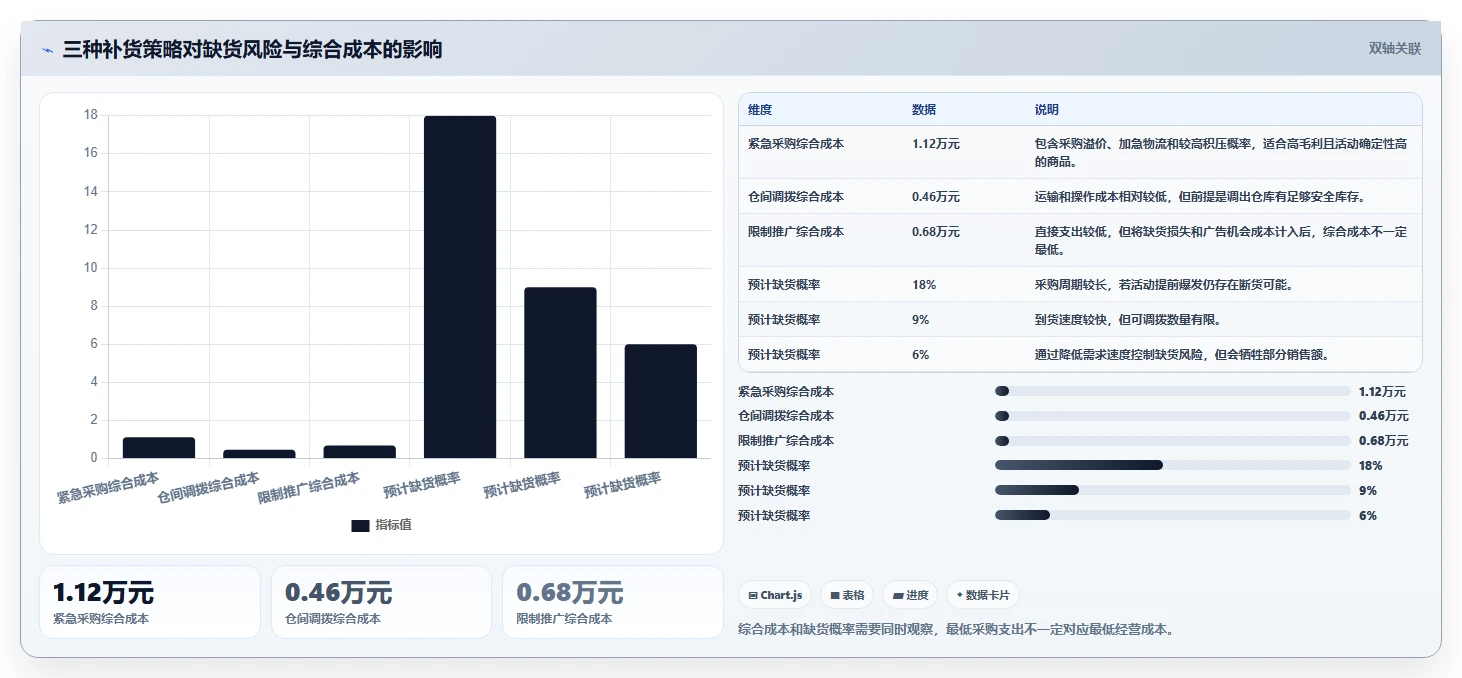Viewport: 1462px width, 678px height.
Task: Click the y-axis tick label 16
Action: (x=91, y=153)
